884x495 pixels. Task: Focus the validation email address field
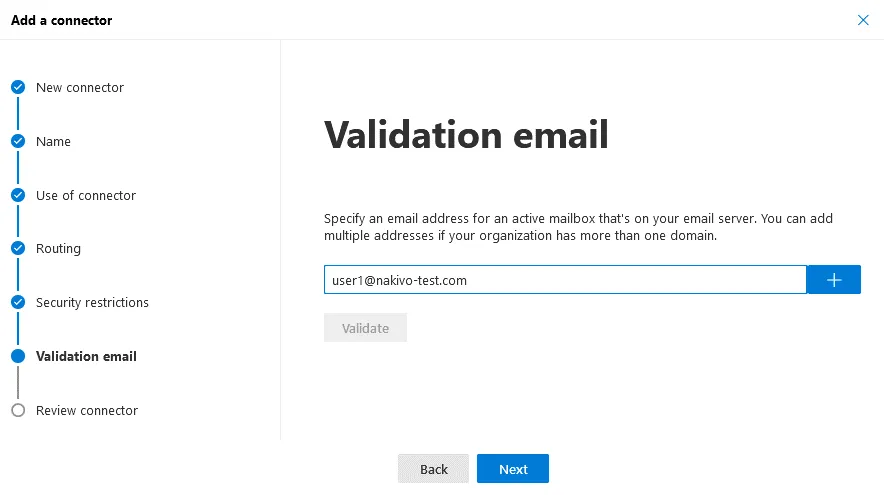pyautogui.click(x=565, y=280)
